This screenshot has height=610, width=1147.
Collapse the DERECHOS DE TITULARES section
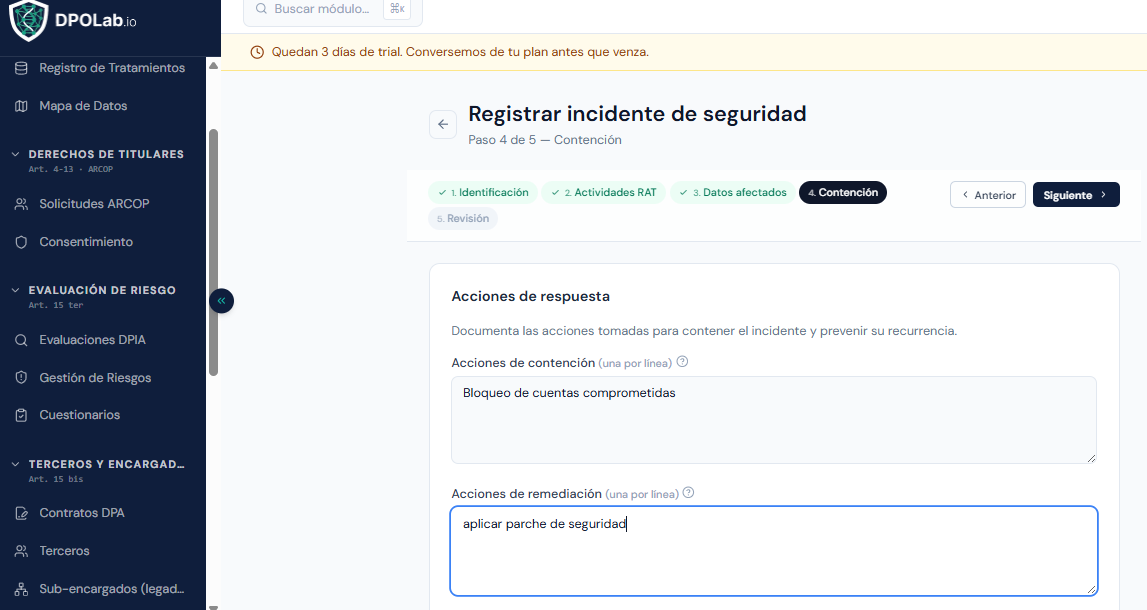coord(15,154)
